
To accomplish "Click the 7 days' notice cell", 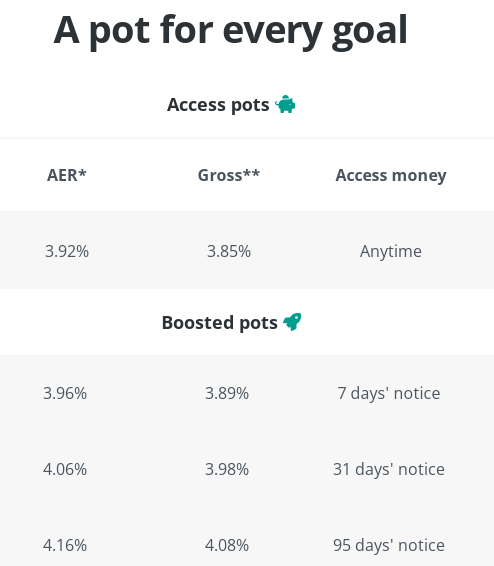I will click(x=389, y=393).
